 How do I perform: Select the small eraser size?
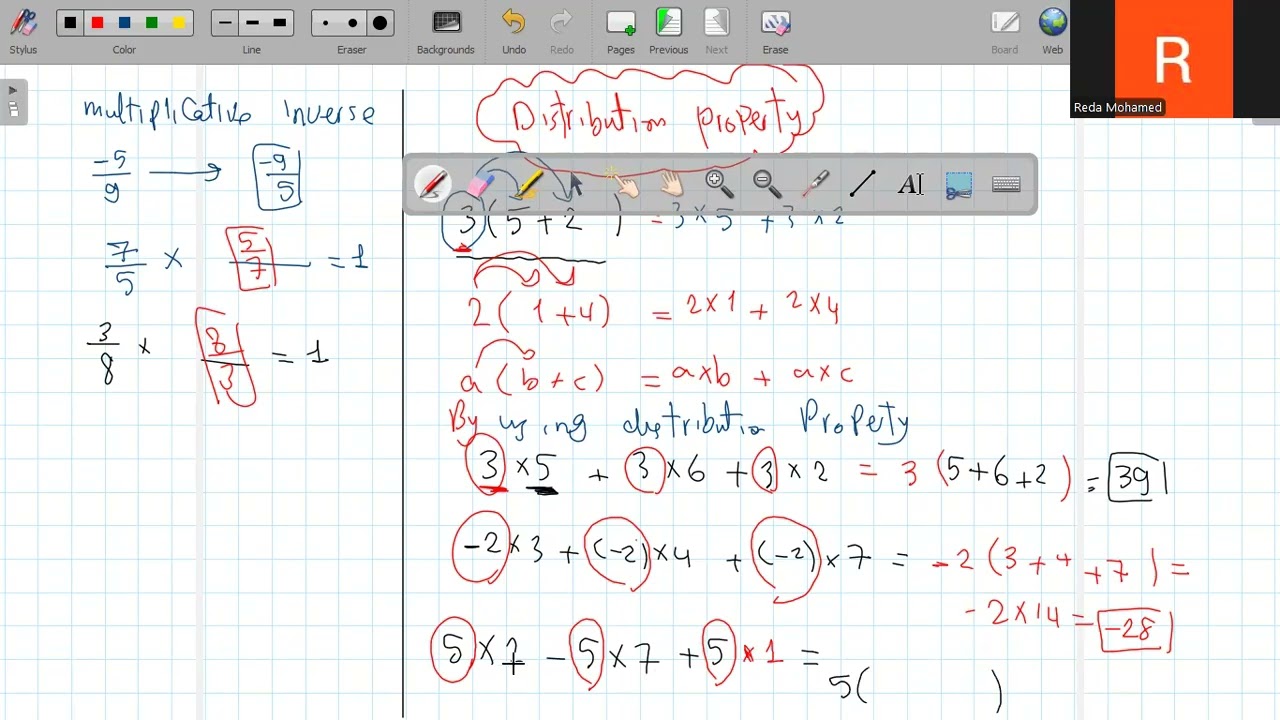pos(325,23)
